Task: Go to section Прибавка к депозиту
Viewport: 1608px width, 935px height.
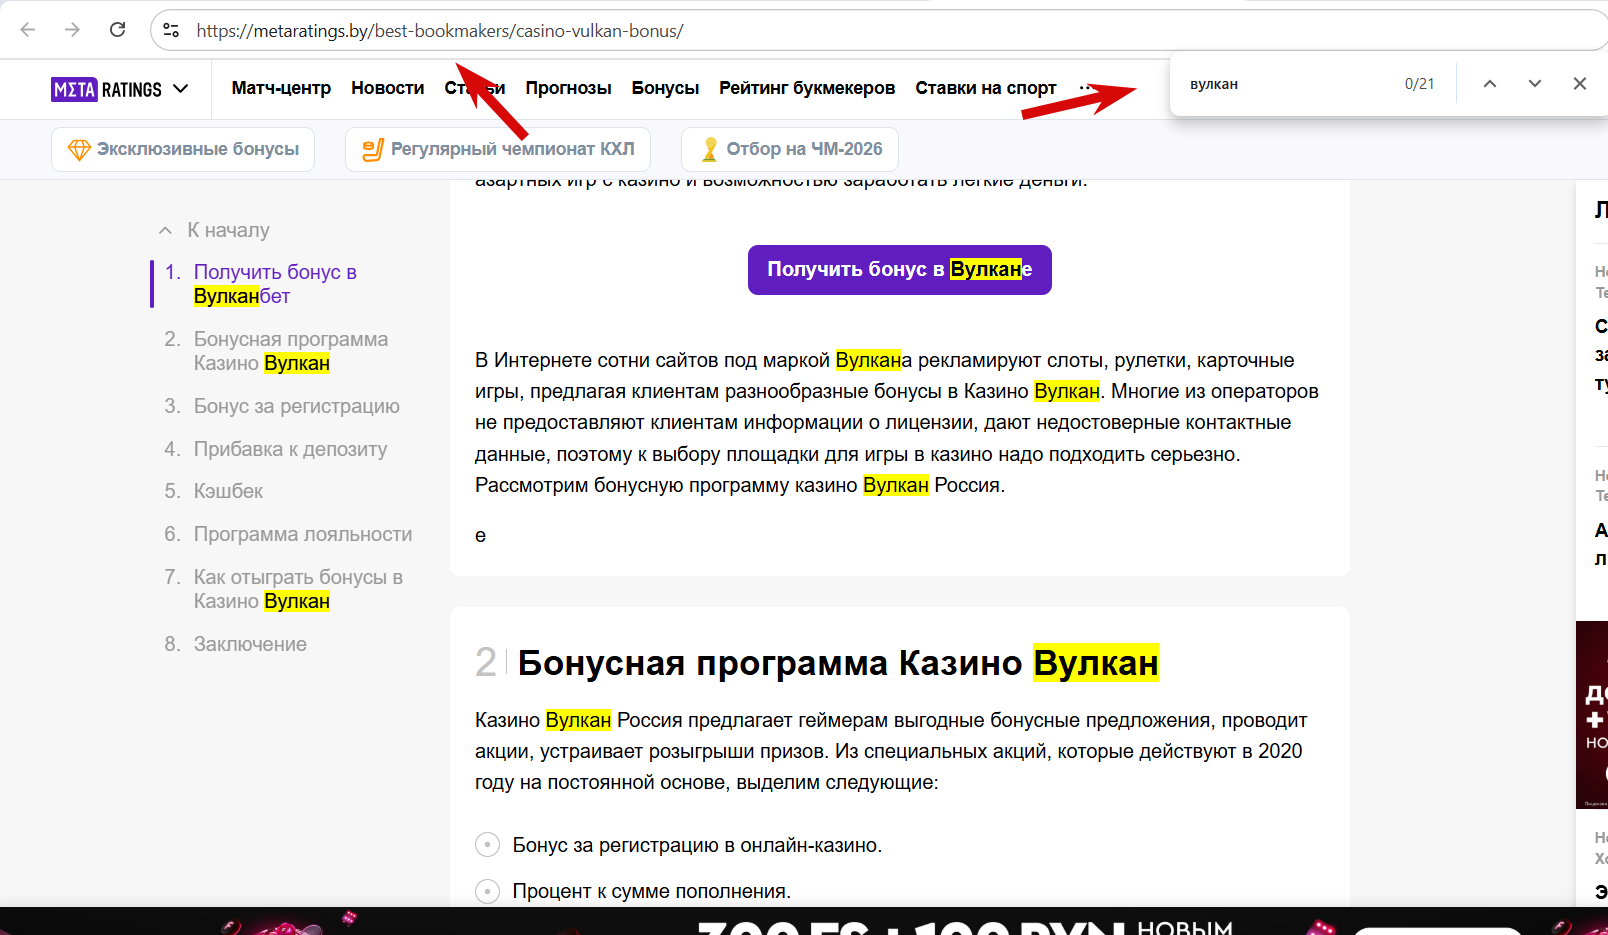Action: pos(290,449)
